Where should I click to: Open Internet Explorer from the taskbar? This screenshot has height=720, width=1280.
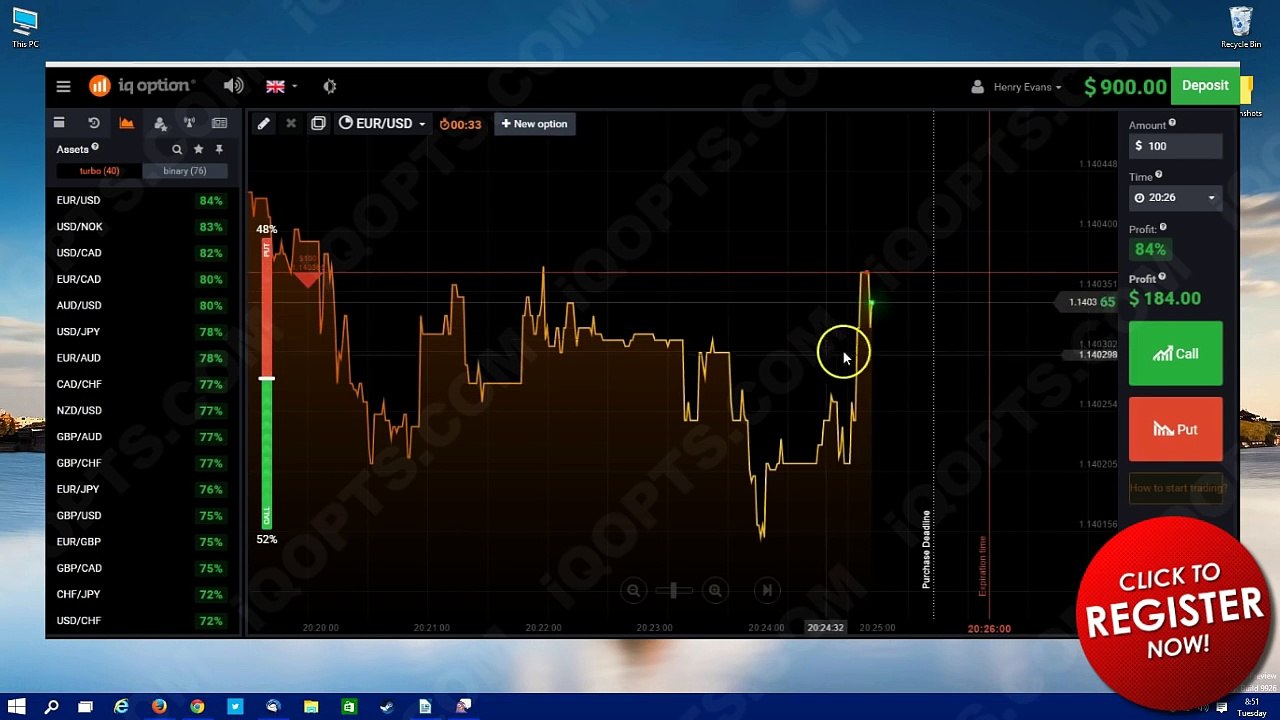[122, 707]
